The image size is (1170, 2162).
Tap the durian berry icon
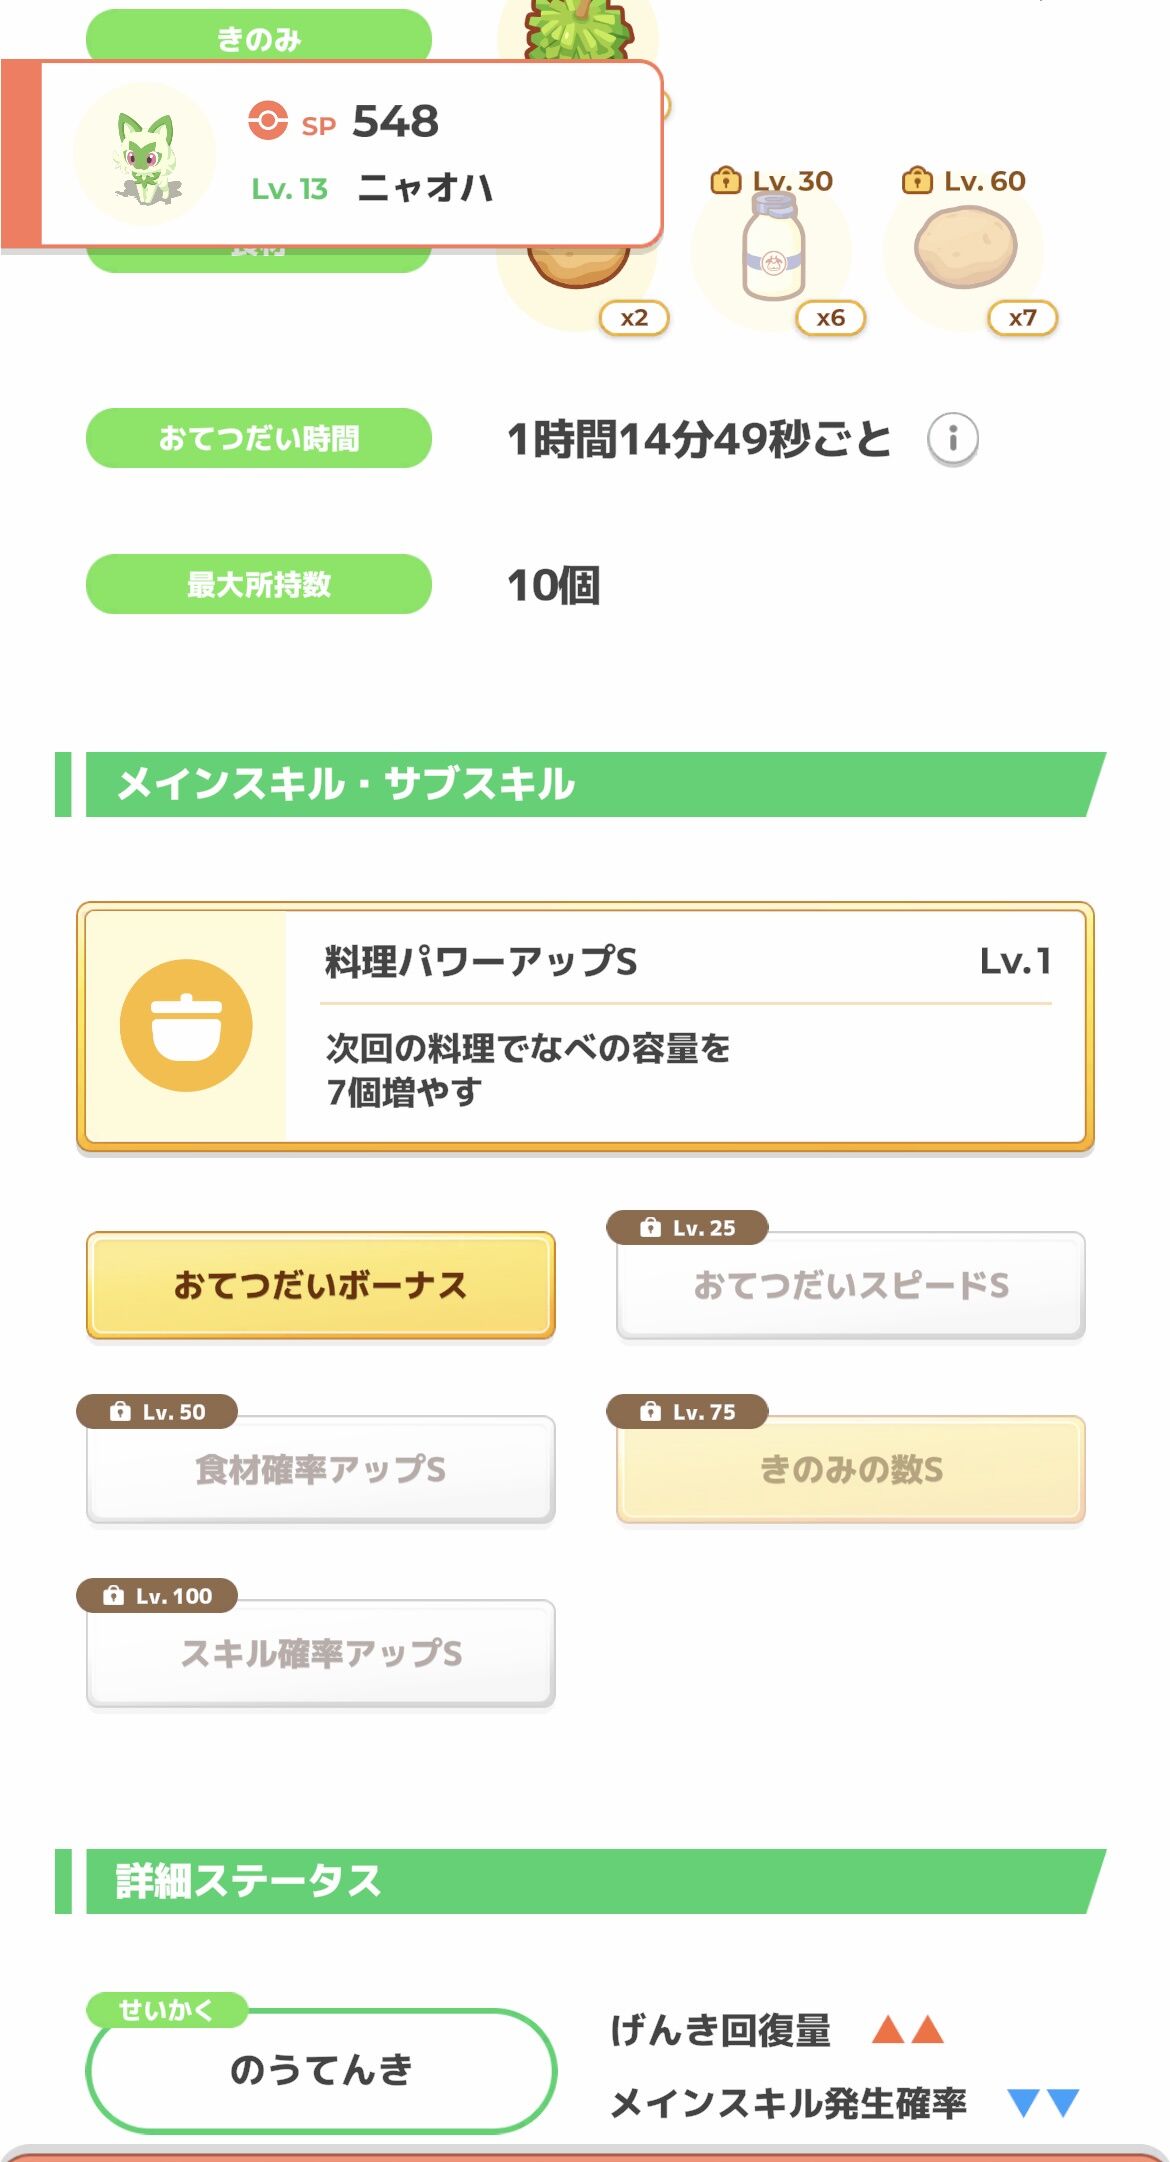(578, 28)
